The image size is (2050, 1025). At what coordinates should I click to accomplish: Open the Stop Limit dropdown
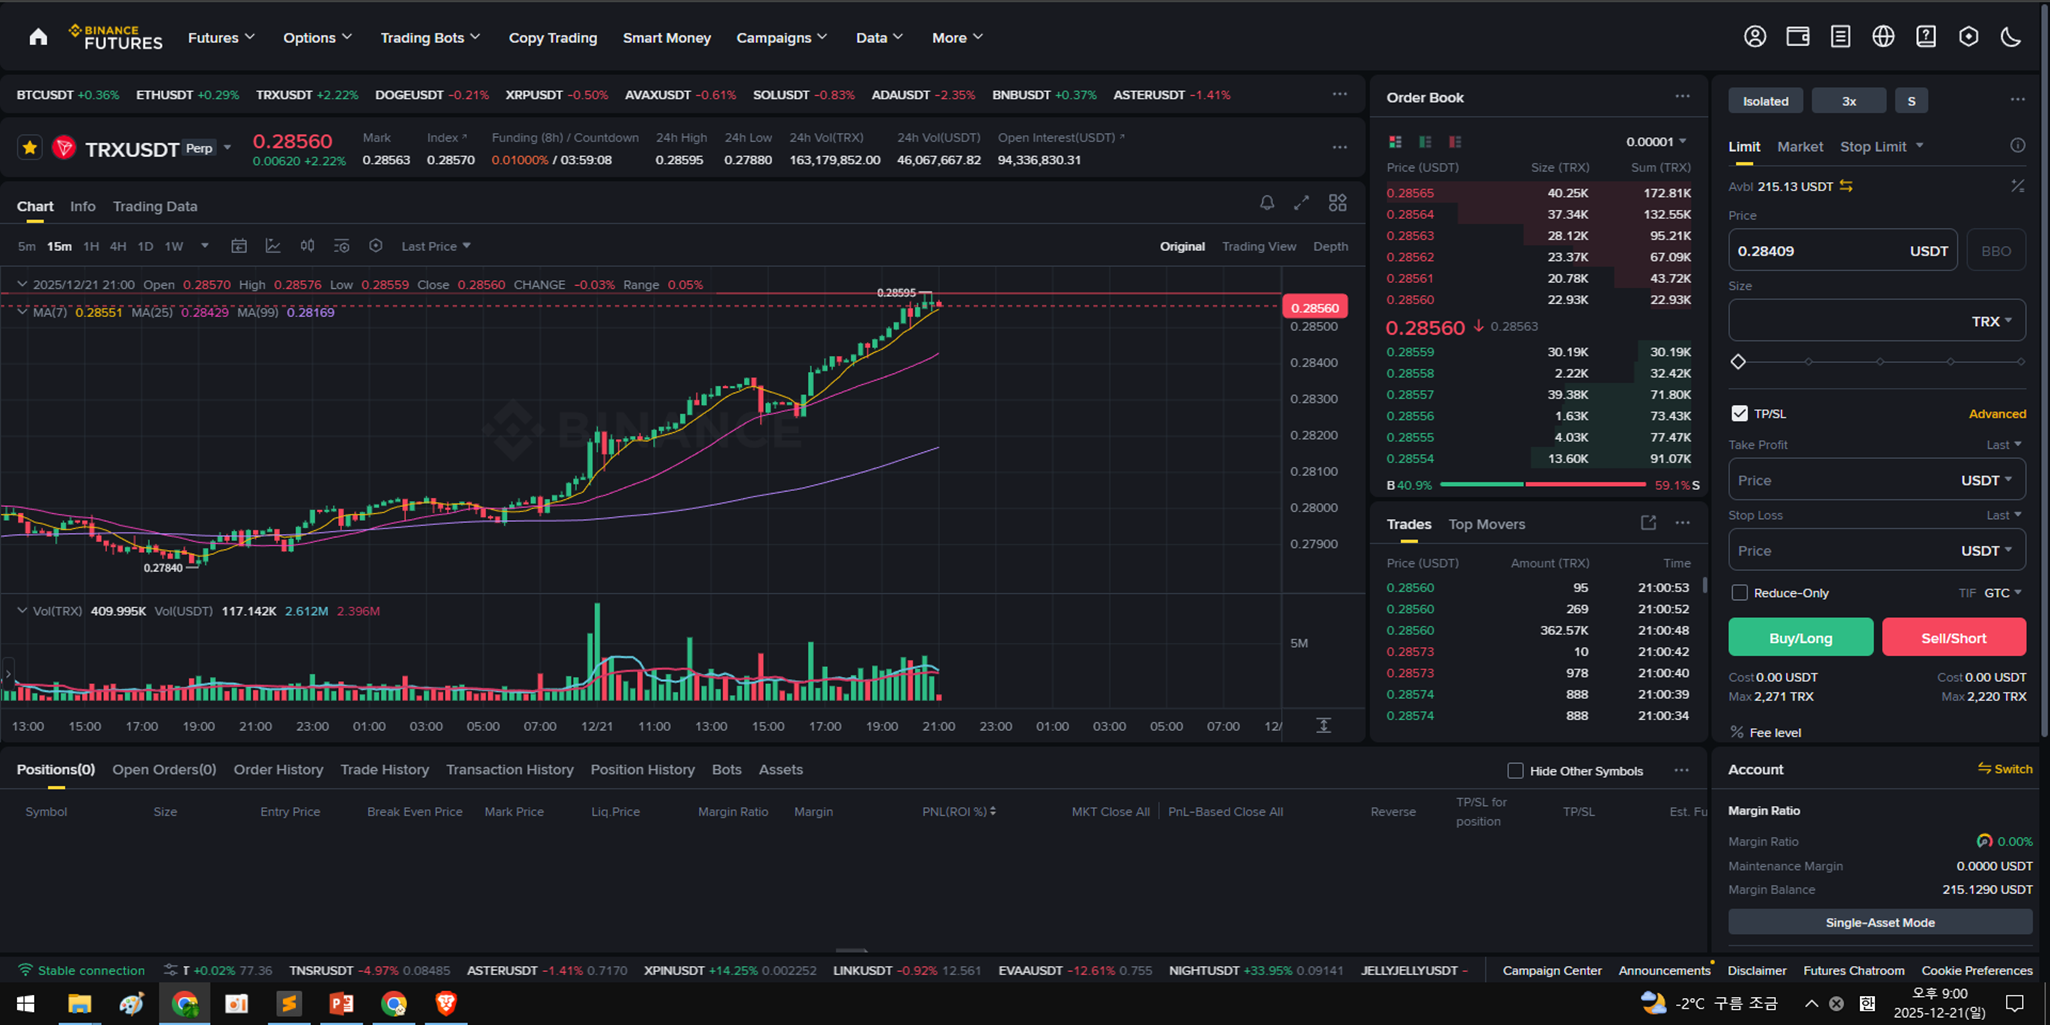[x=1881, y=146]
